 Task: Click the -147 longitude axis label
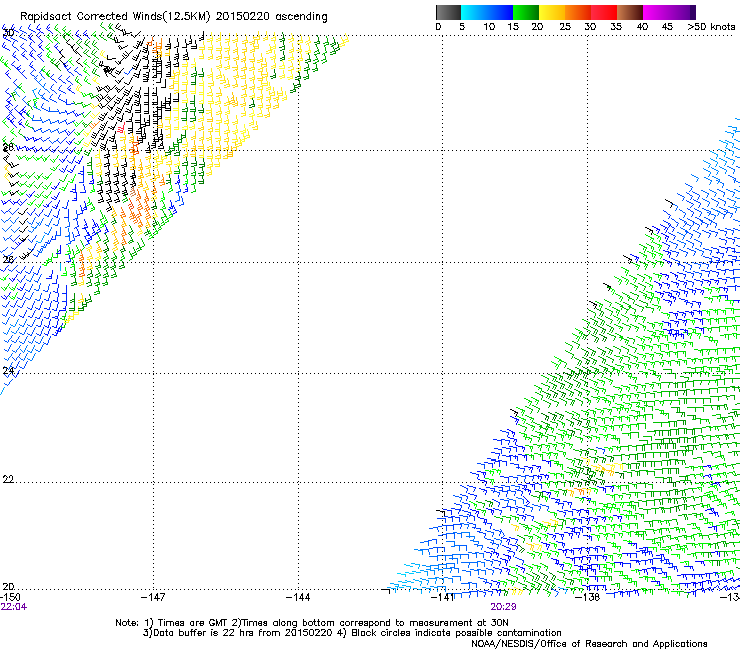(153, 597)
